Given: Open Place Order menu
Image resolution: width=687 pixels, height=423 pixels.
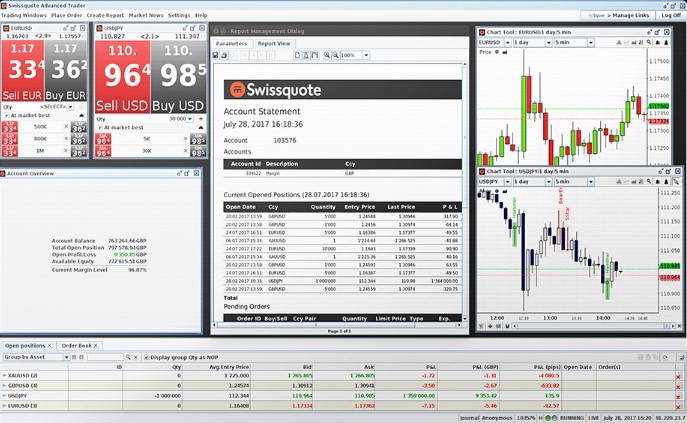Looking at the screenshot, I should (x=67, y=15).
